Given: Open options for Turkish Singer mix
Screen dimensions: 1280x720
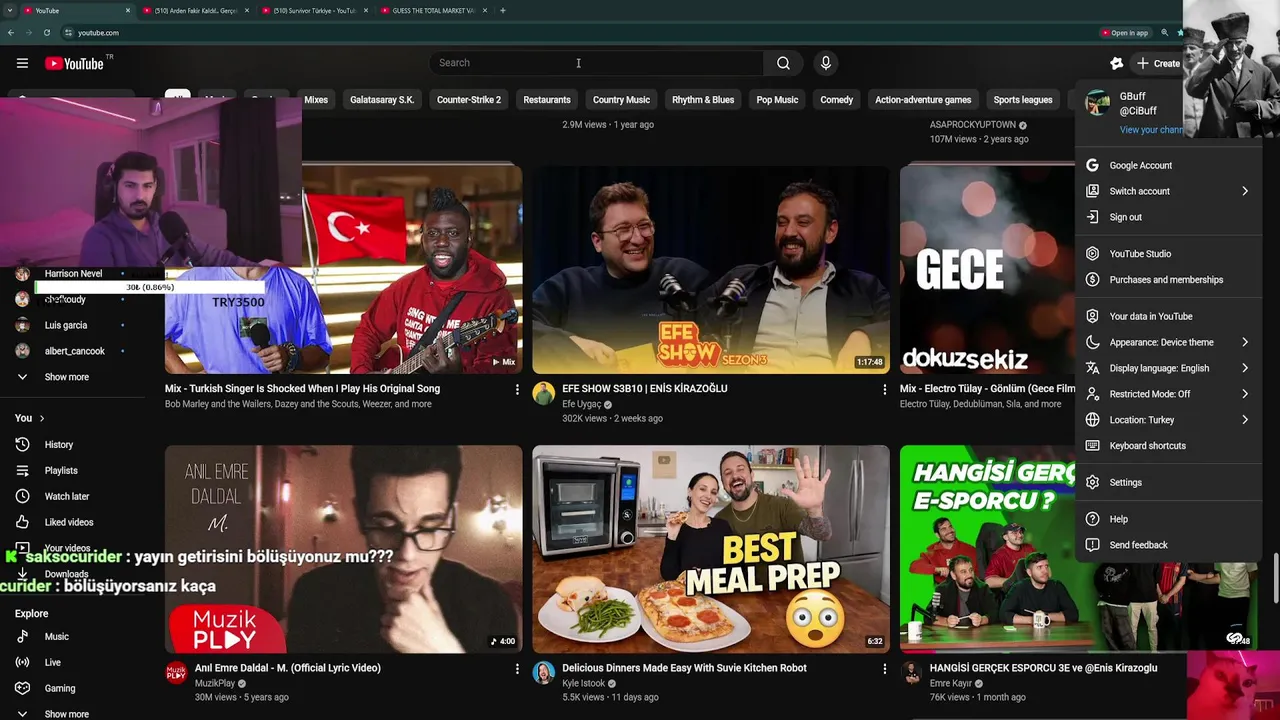Looking at the screenshot, I should pyautogui.click(x=517, y=389).
